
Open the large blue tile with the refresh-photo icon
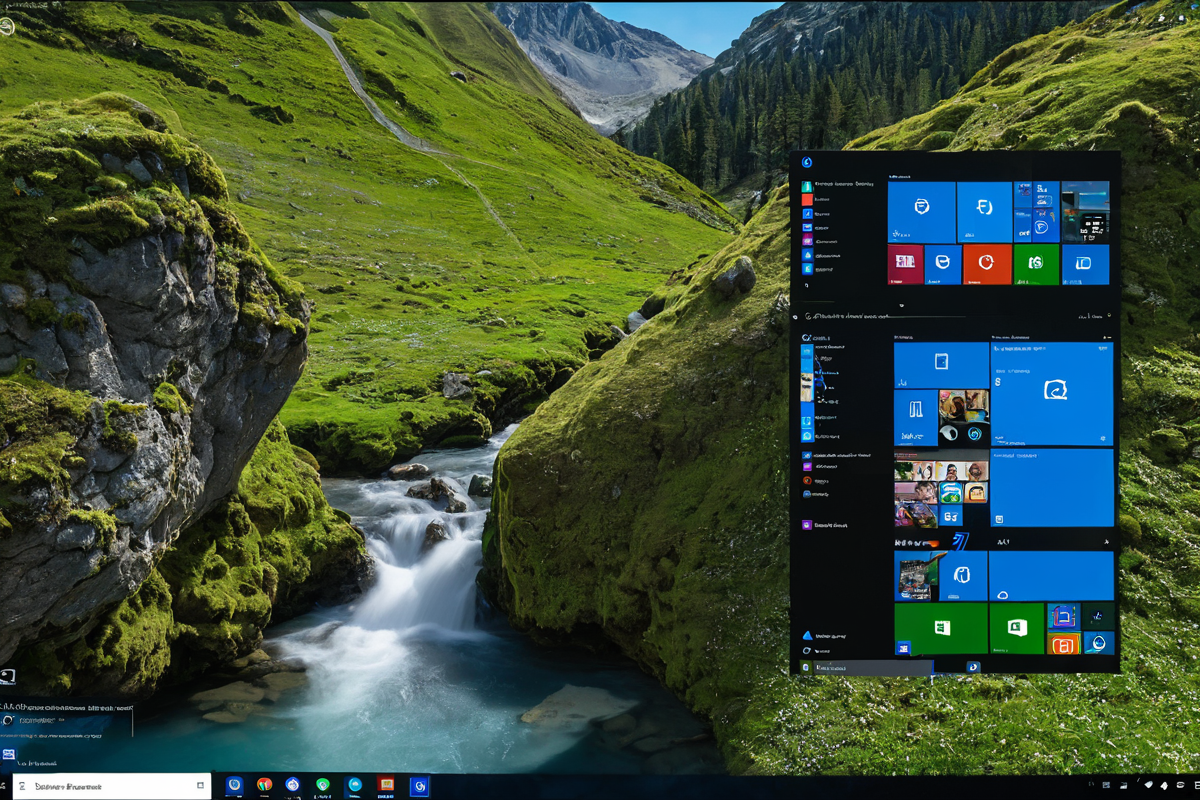click(x=1052, y=393)
